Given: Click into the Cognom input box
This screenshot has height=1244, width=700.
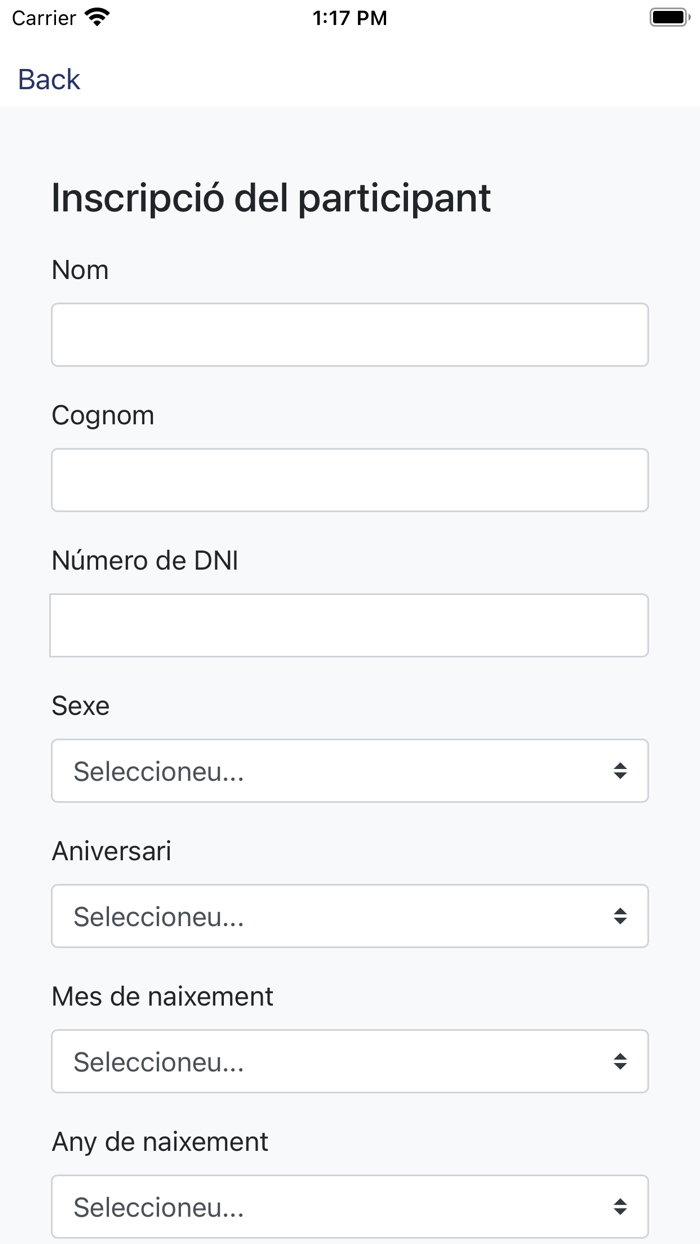Looking at the screenshot, I should tap(350, 480).
